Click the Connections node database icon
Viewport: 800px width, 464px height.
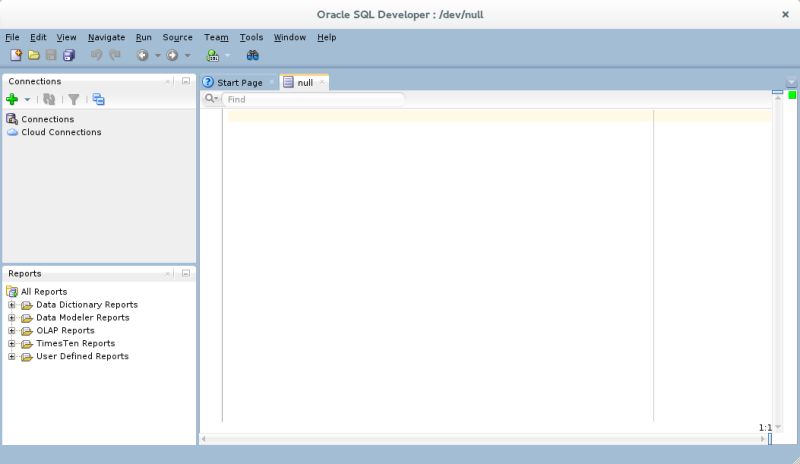point(12,119)
